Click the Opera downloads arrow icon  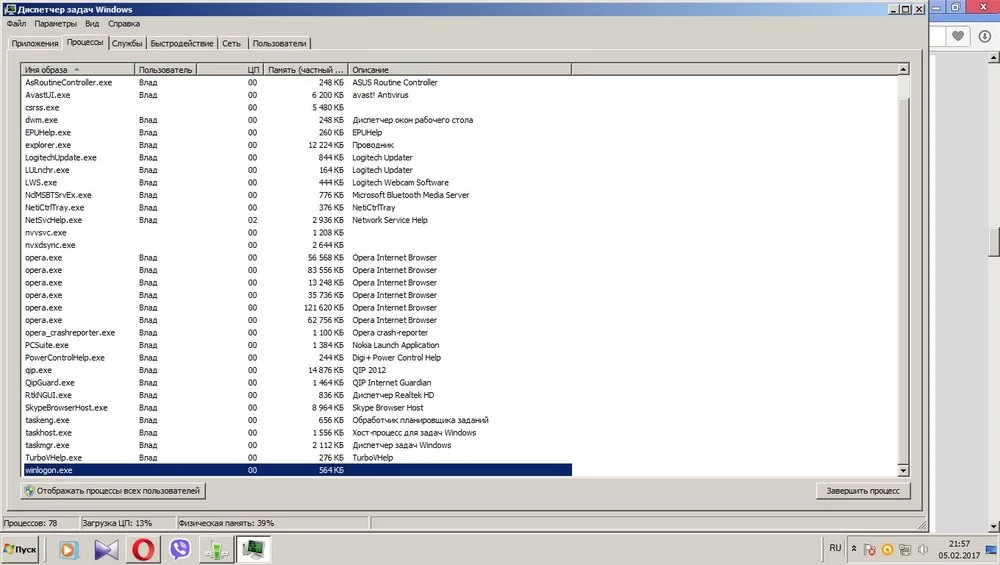[984, 37]
